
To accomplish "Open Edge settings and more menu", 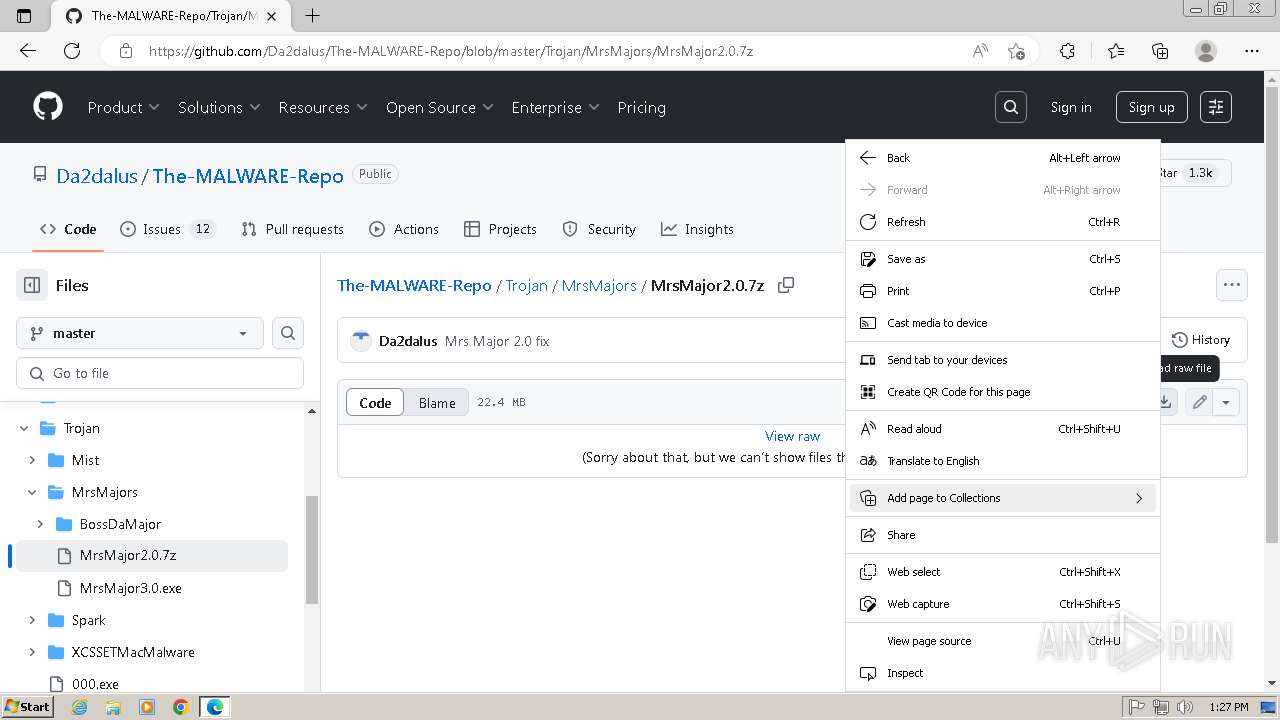I will [1252, 51].
